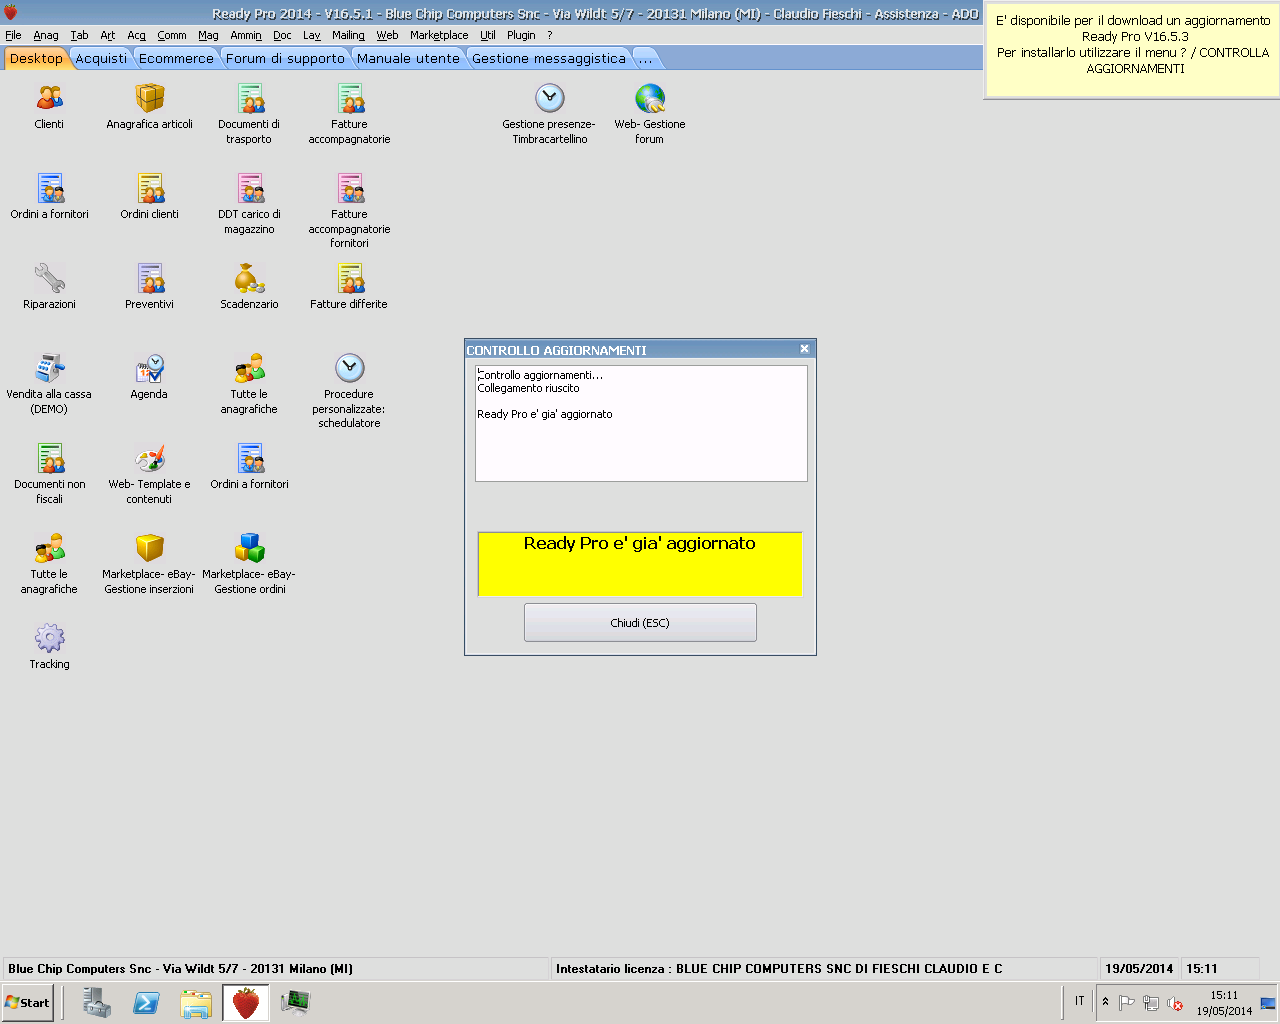The image size is (1280, 1024).
Task: Open the Art menu
Action: [x=108, y=35]
